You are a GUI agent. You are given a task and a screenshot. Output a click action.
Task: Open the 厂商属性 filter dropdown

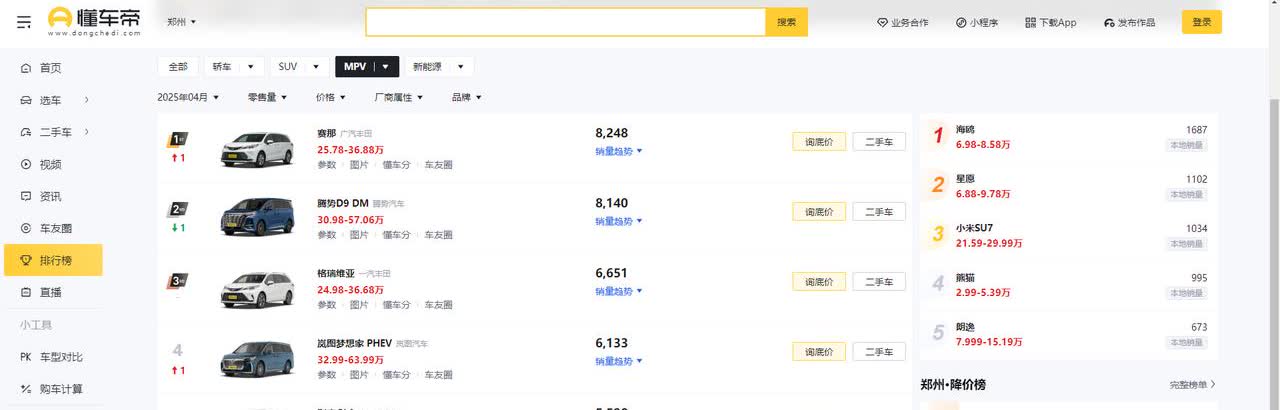click(x=398, y=97)
